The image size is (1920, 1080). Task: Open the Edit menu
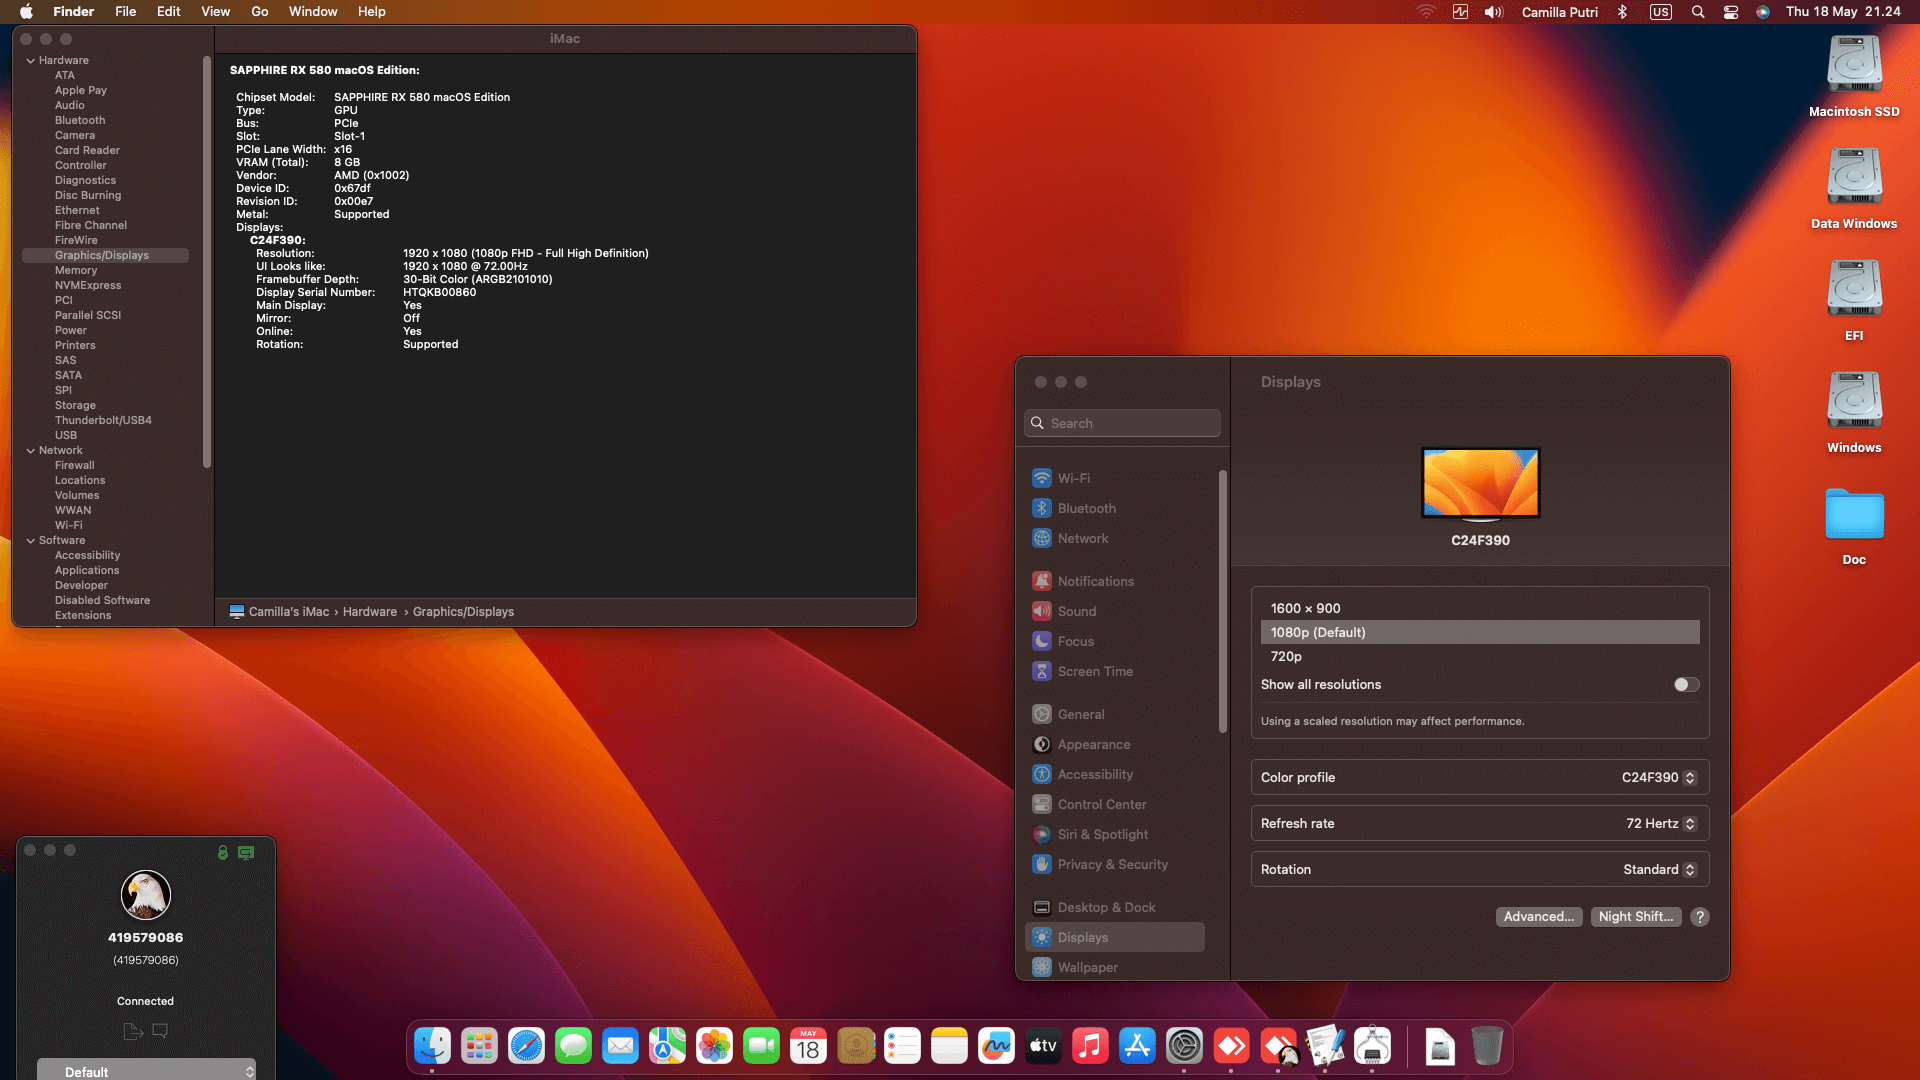click(x=168, y=12)
